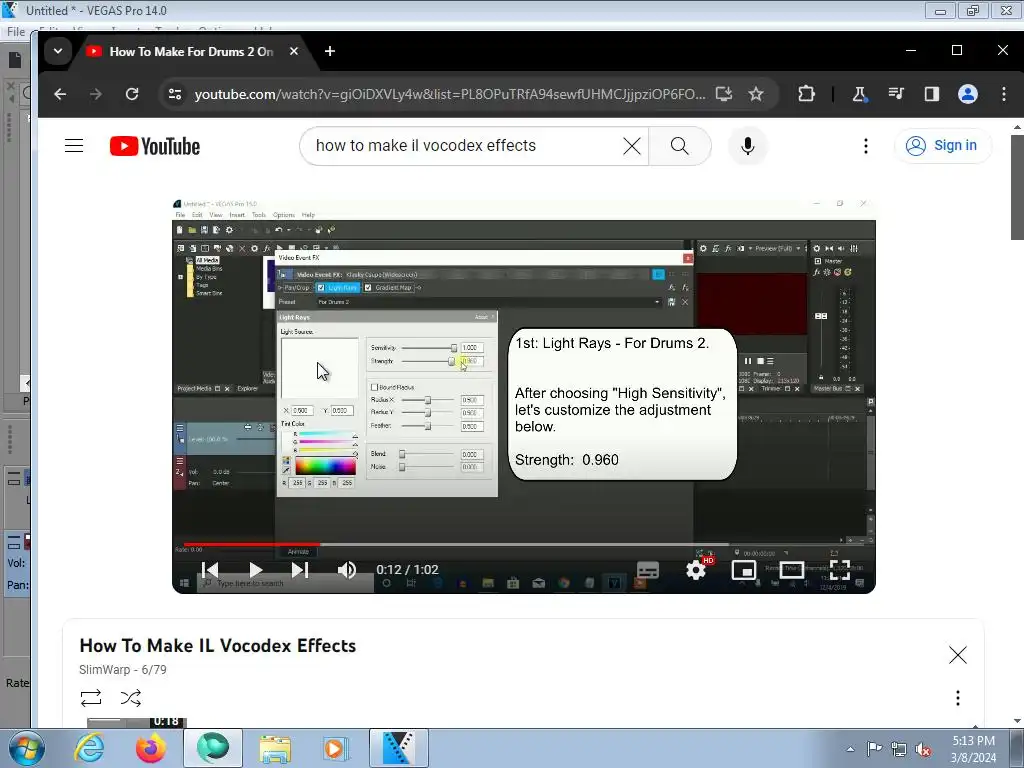
Task: Play the previous video in the playlist
Action: pyautogui.click(x=210, y=570)
